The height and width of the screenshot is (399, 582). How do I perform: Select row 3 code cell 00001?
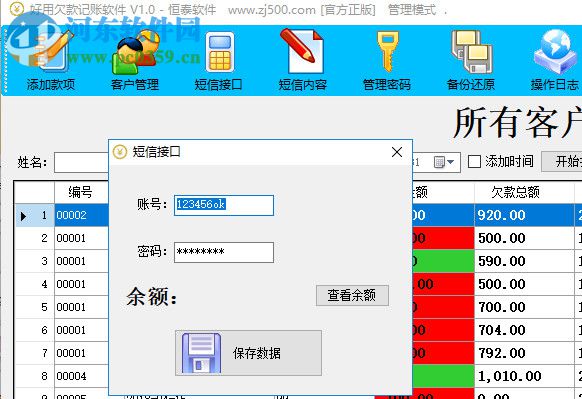point(81,261)
